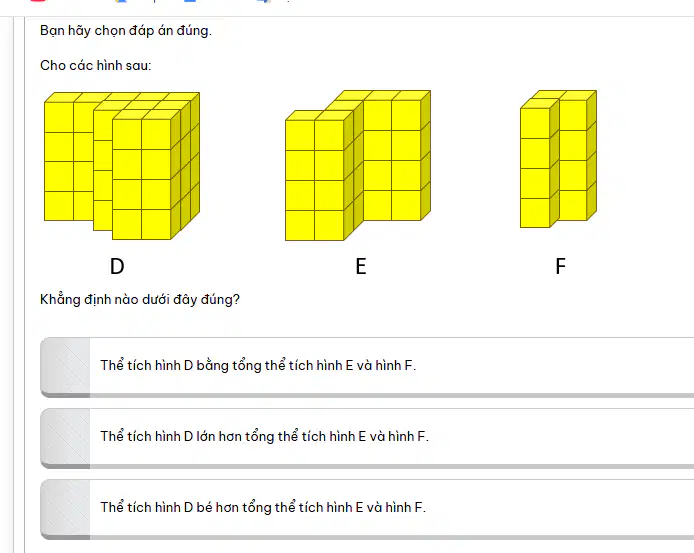The height and width of the screenshot is (553, 694).
Task: Click the question 'Khẳng định nào dưới đây đúng?'
Action: tap(140, 300)
